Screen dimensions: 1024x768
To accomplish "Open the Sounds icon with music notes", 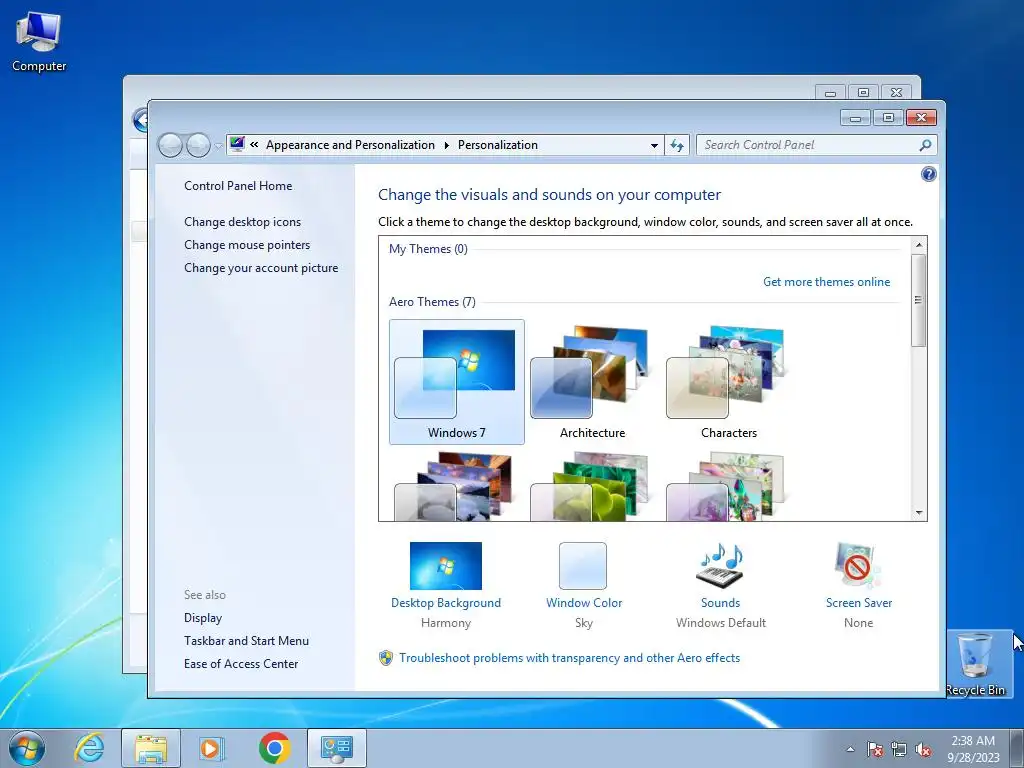I will pos(720,566).
